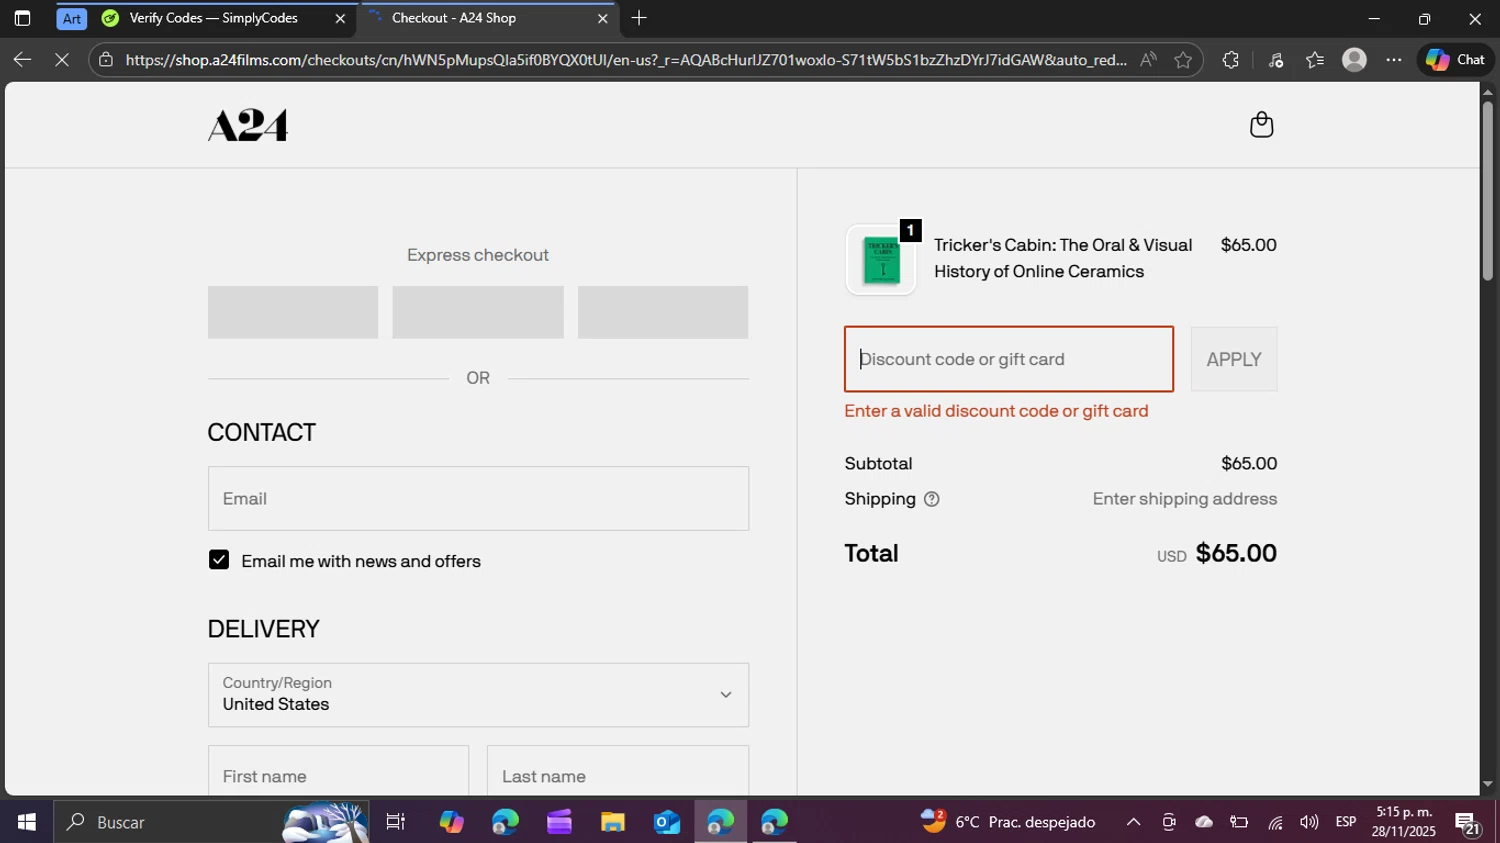Viewport: 1500px width, 843px height.
Task: Select the Checkout - A24 Shop tab
Action: pyautogui.click(x=454, y=18)
